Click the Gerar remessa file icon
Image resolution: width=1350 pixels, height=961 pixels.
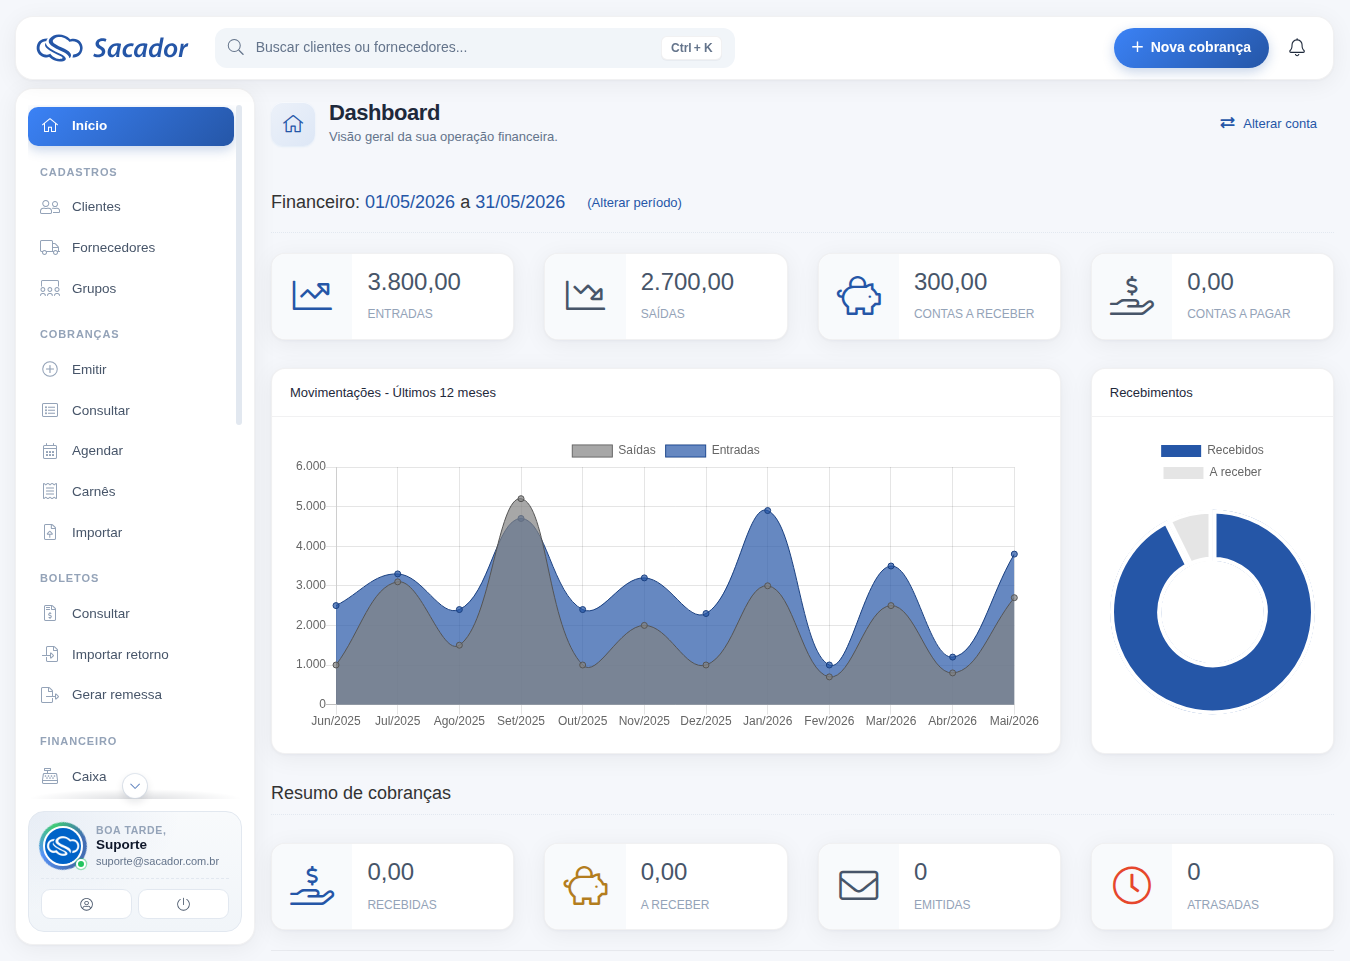50,695
